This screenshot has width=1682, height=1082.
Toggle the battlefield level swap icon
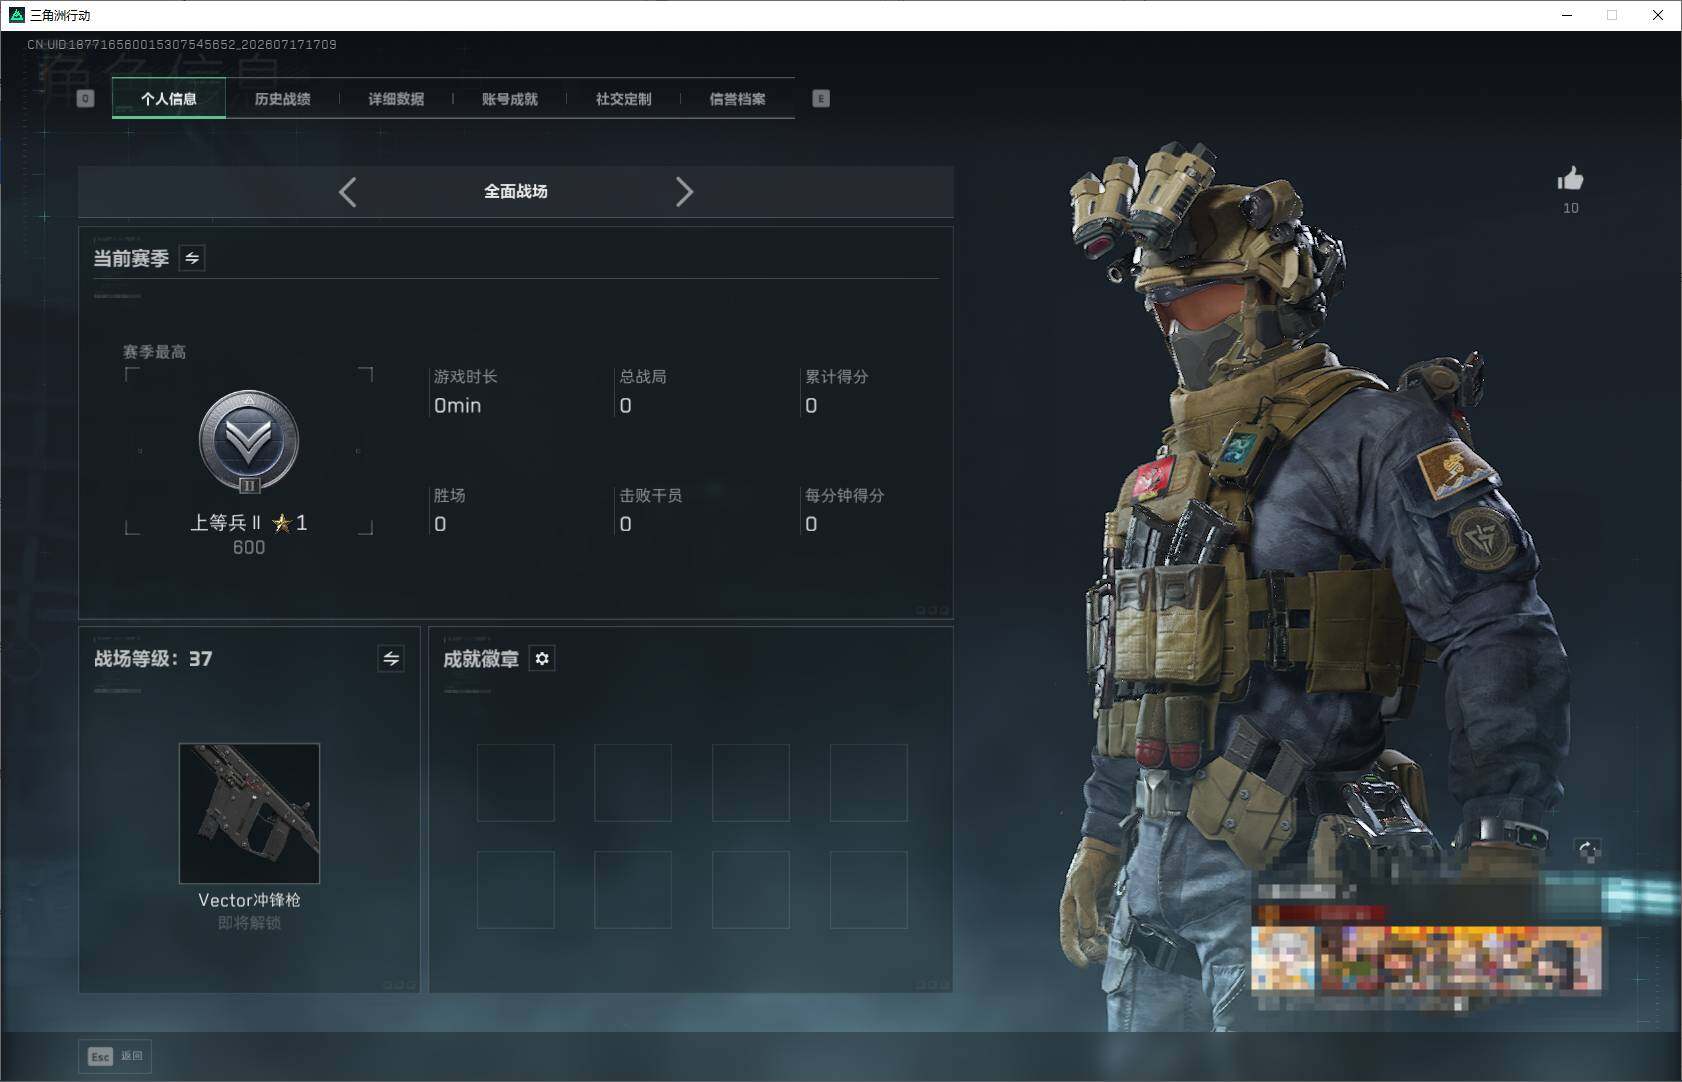pyautogui.click(x=391, y=659)
